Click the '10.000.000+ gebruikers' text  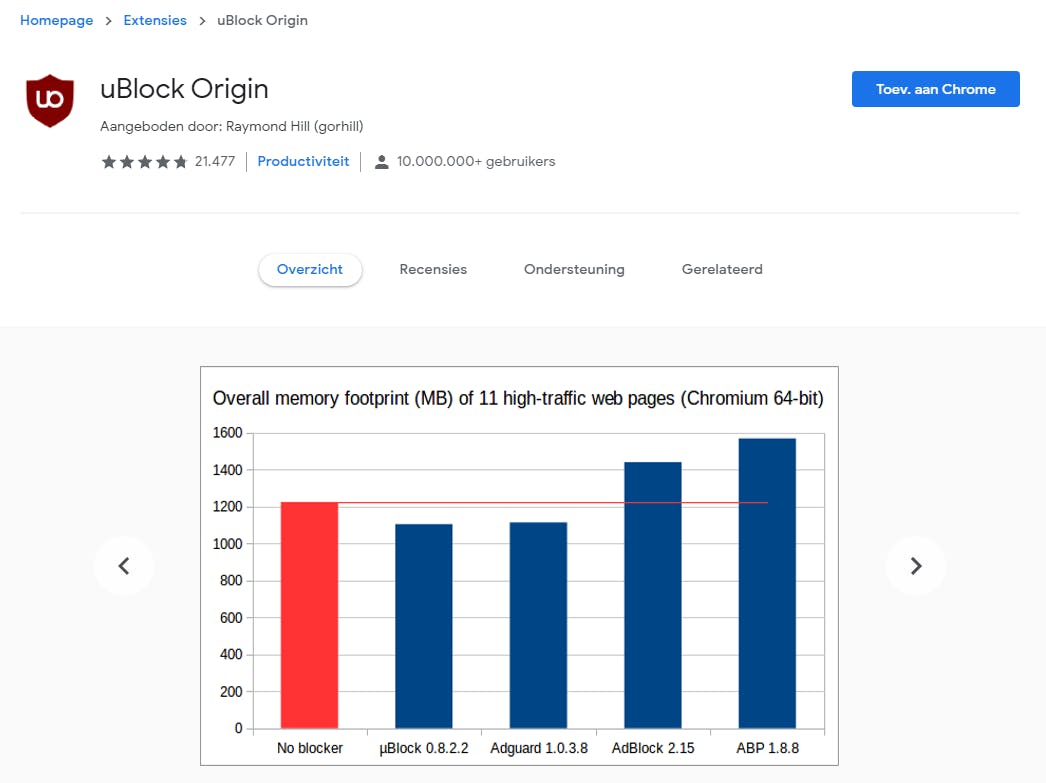click(x=476, y=161)
